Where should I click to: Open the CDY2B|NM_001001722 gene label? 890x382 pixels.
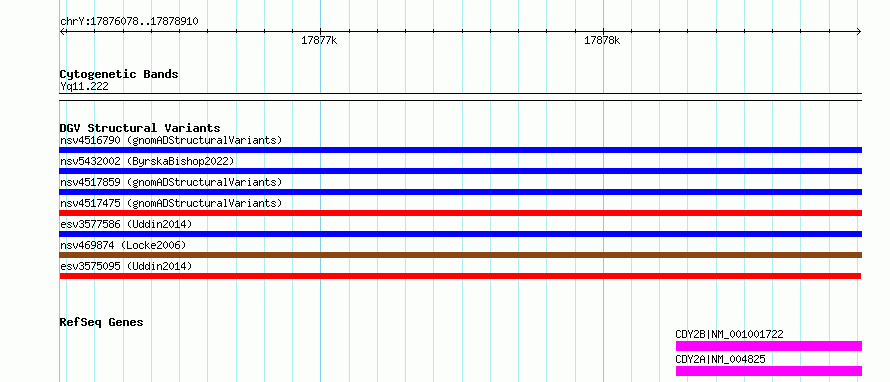click(729, 334)
